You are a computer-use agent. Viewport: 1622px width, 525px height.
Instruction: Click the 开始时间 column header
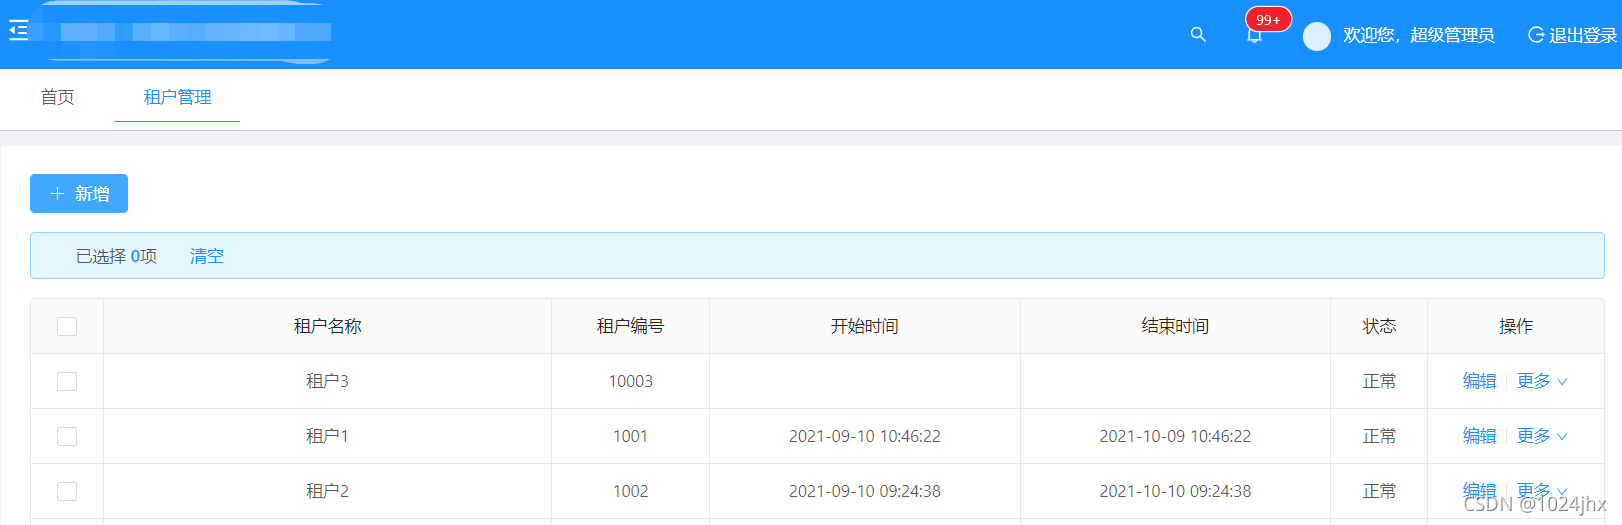(865, 326)
